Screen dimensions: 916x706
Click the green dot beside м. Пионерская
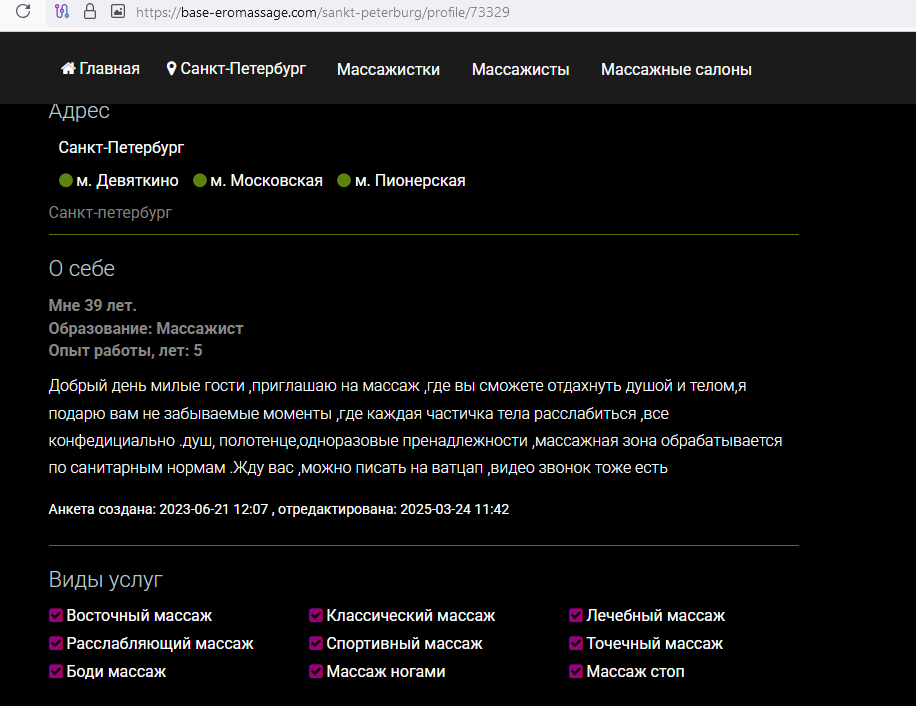tap(344, 181)
